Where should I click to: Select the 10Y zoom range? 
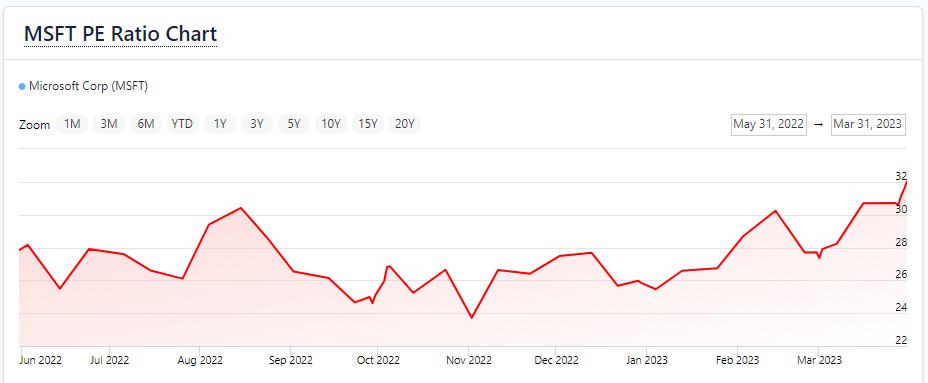coord(331,124)
